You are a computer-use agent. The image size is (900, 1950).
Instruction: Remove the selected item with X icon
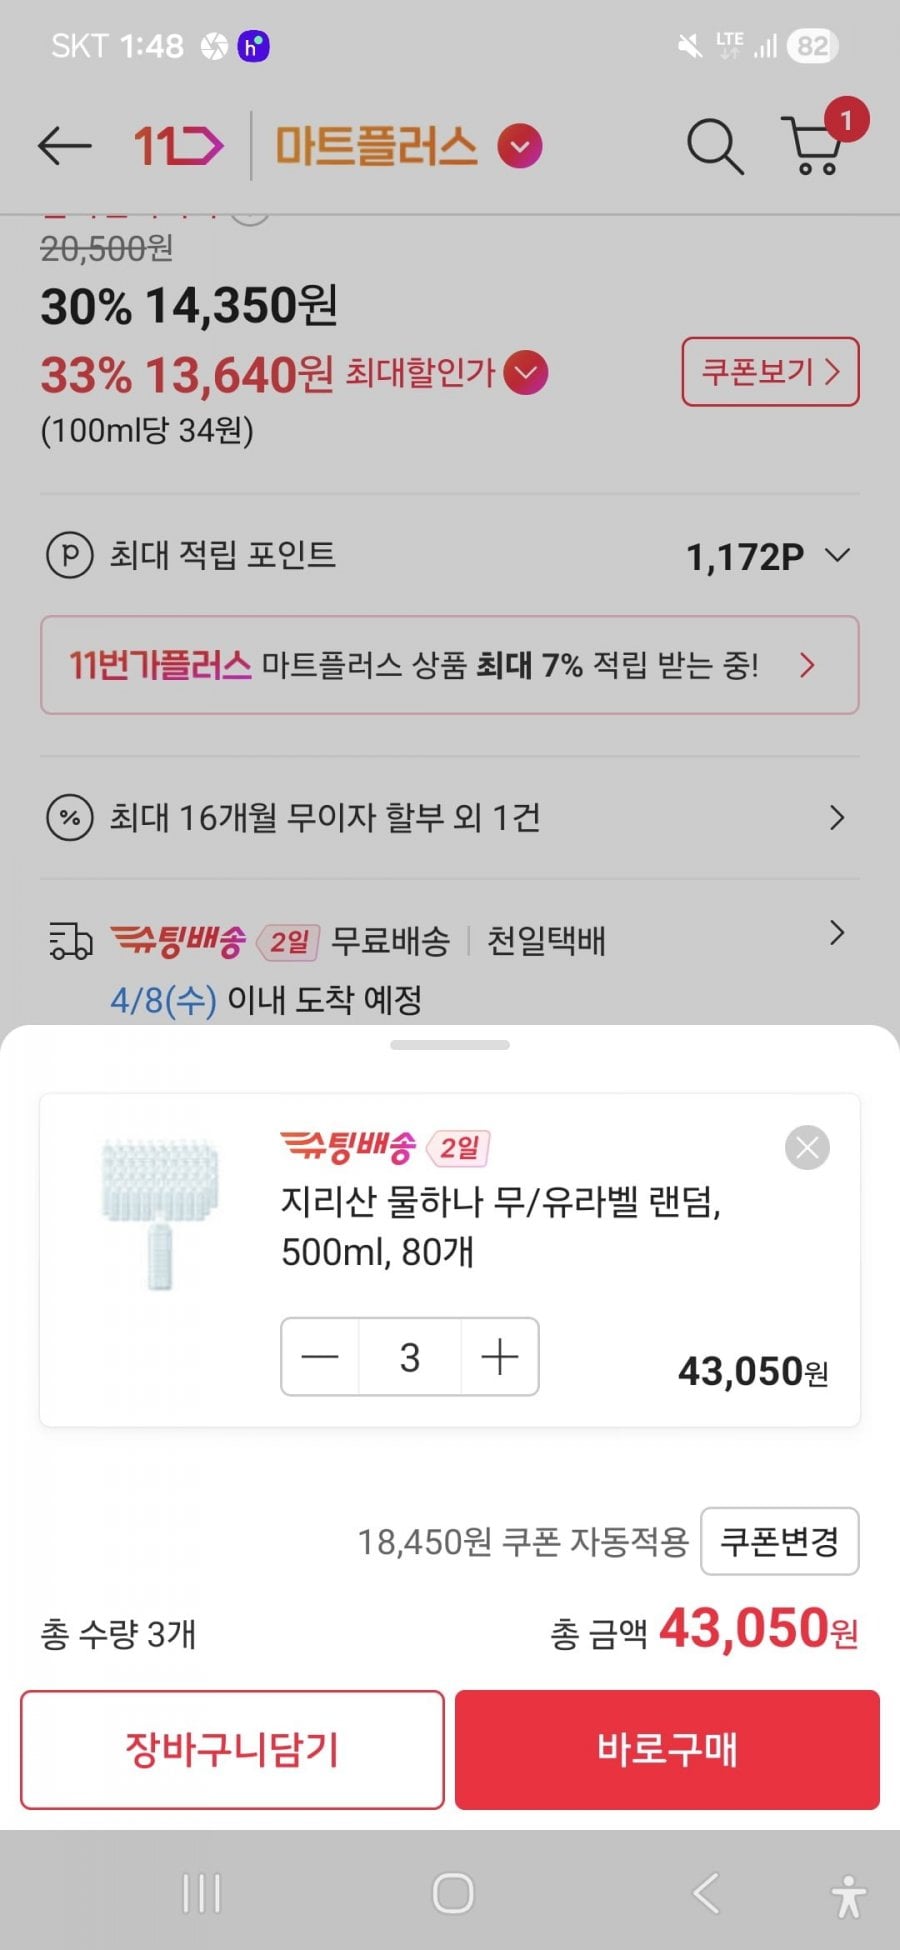[x=807, y=1147]
